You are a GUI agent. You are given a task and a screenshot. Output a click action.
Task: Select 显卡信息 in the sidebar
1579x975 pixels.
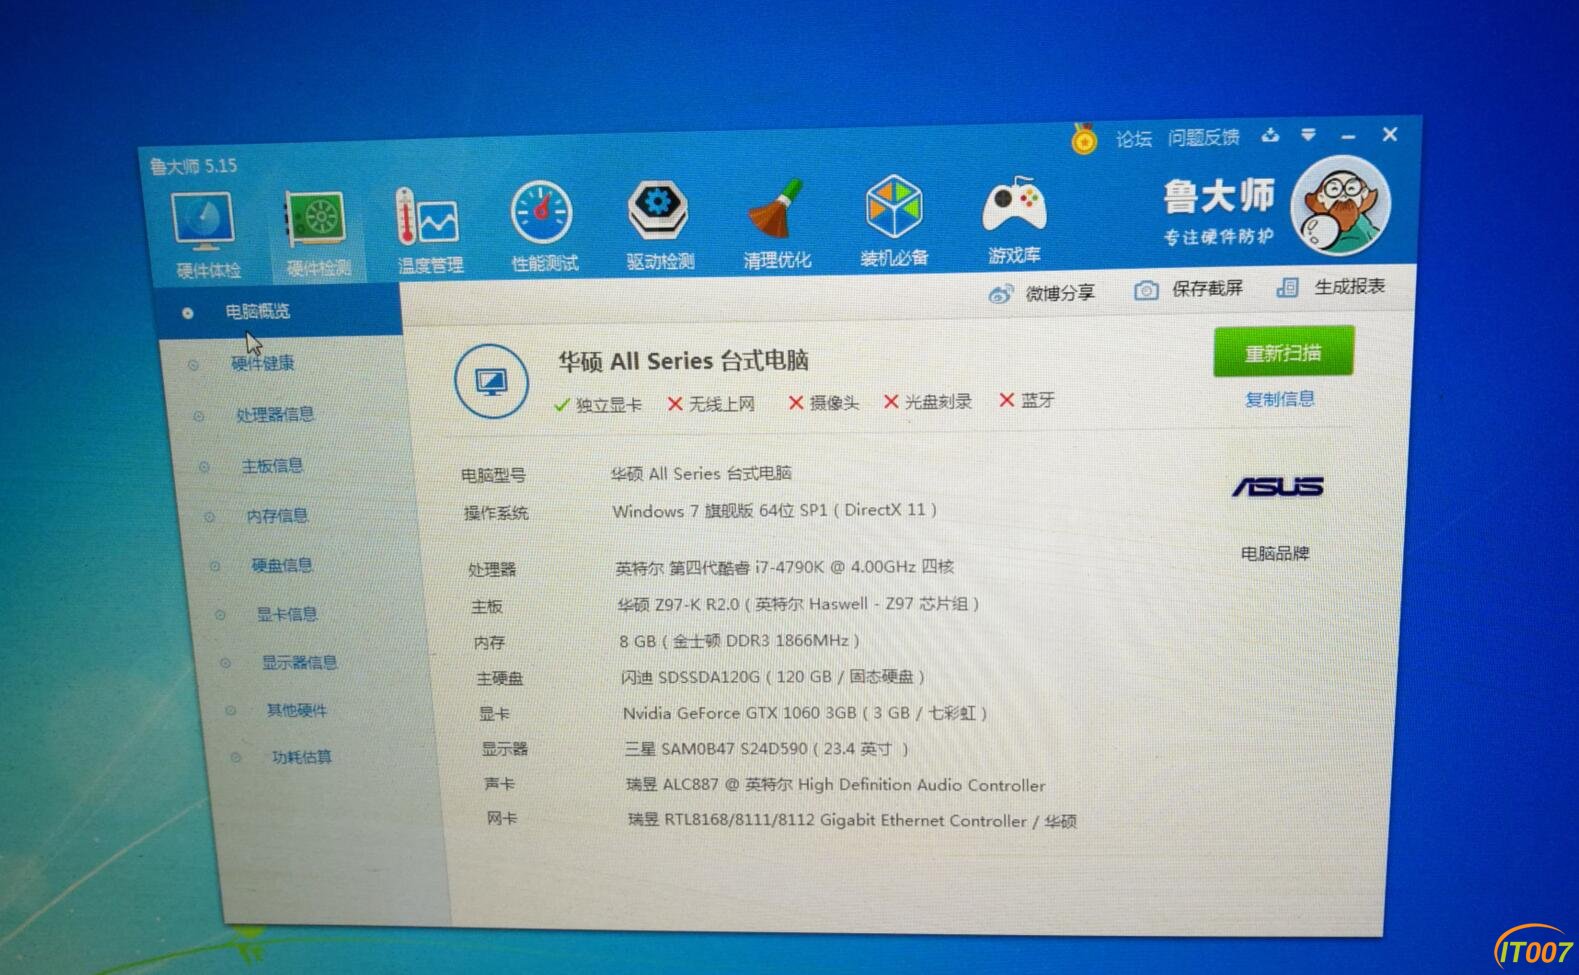point(287,614)
